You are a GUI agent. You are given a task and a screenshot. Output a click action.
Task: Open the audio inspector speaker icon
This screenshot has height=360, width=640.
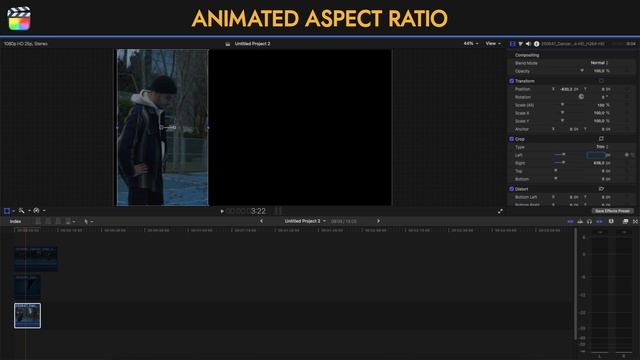click(x=528, y=44)
